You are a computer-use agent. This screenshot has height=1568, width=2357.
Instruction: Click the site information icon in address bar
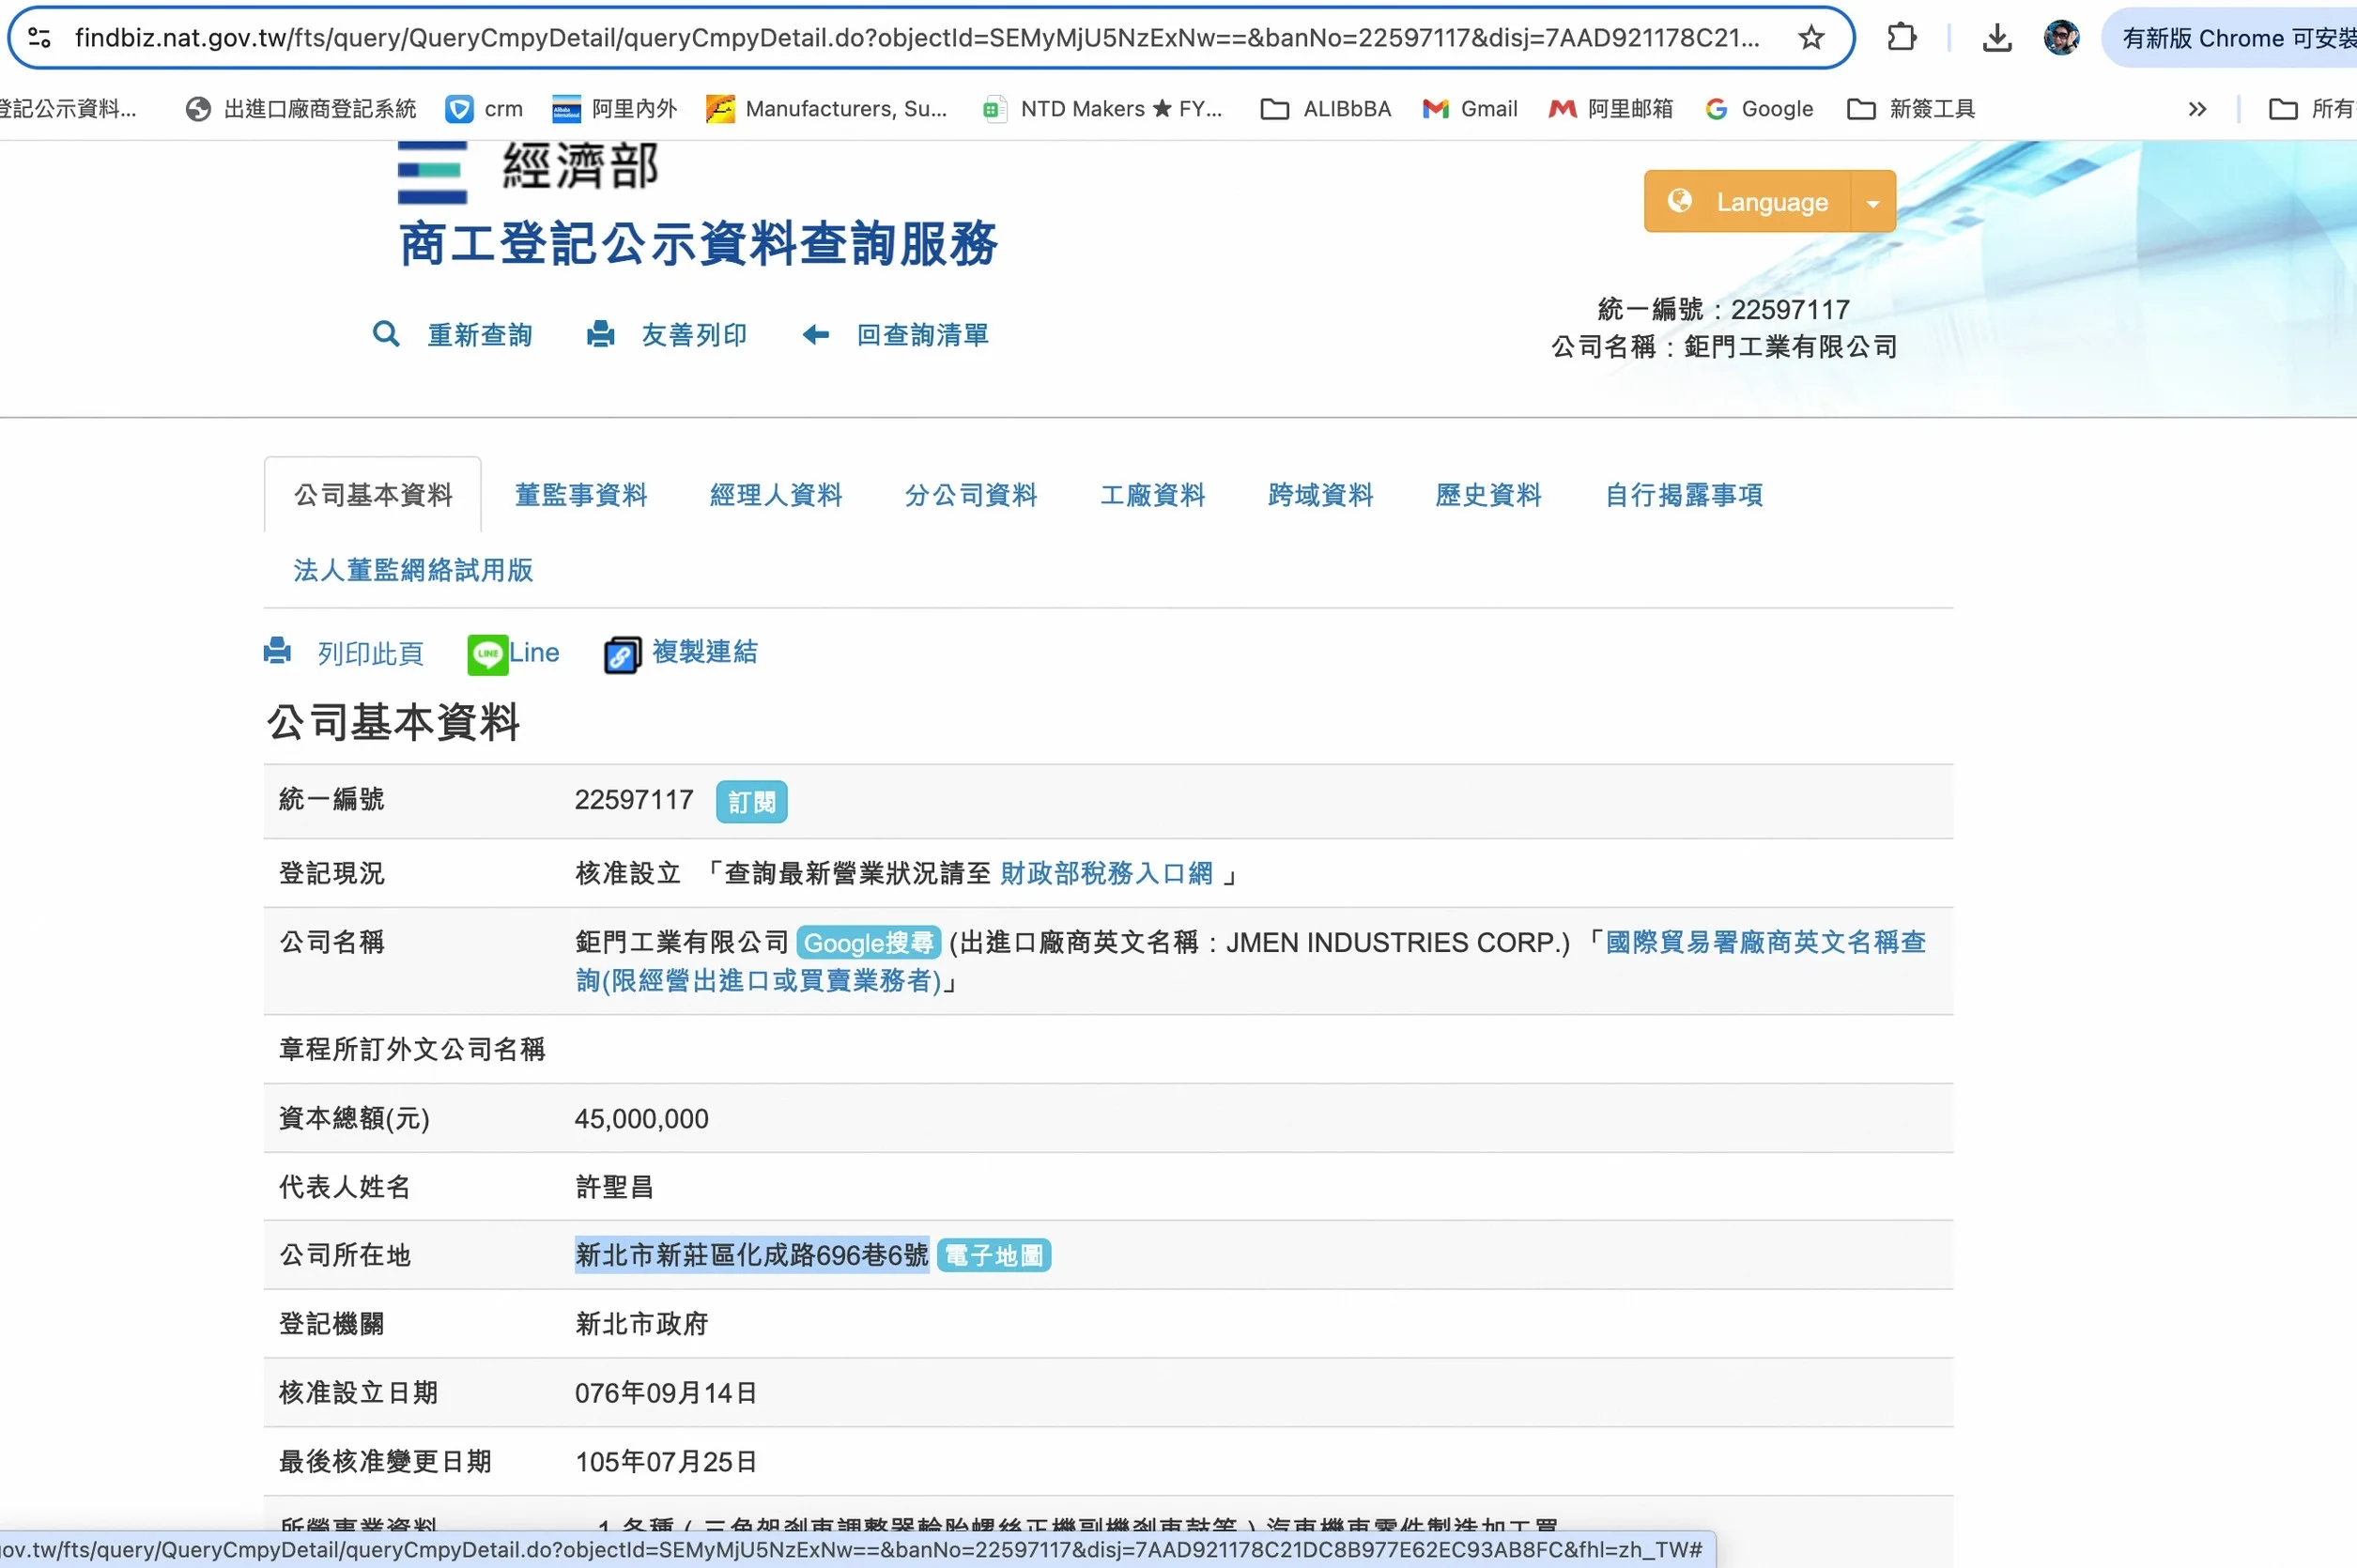[x=40, y=38]
